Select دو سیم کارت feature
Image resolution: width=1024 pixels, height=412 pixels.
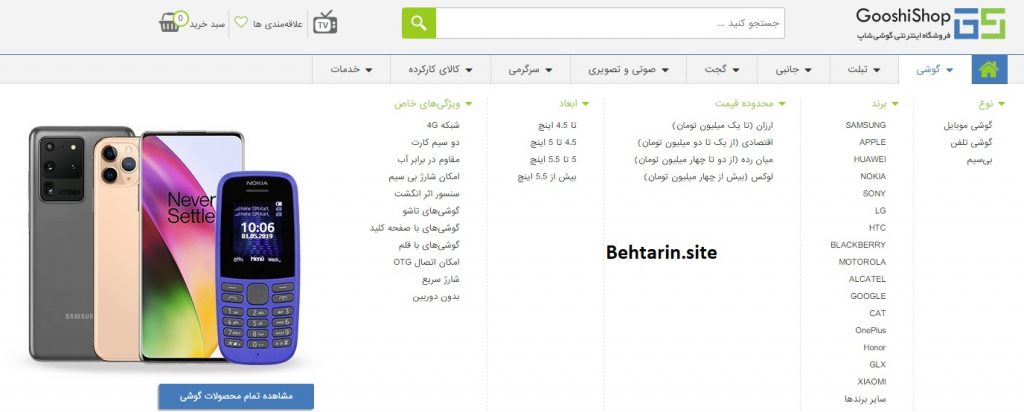(x=436, y=142)
